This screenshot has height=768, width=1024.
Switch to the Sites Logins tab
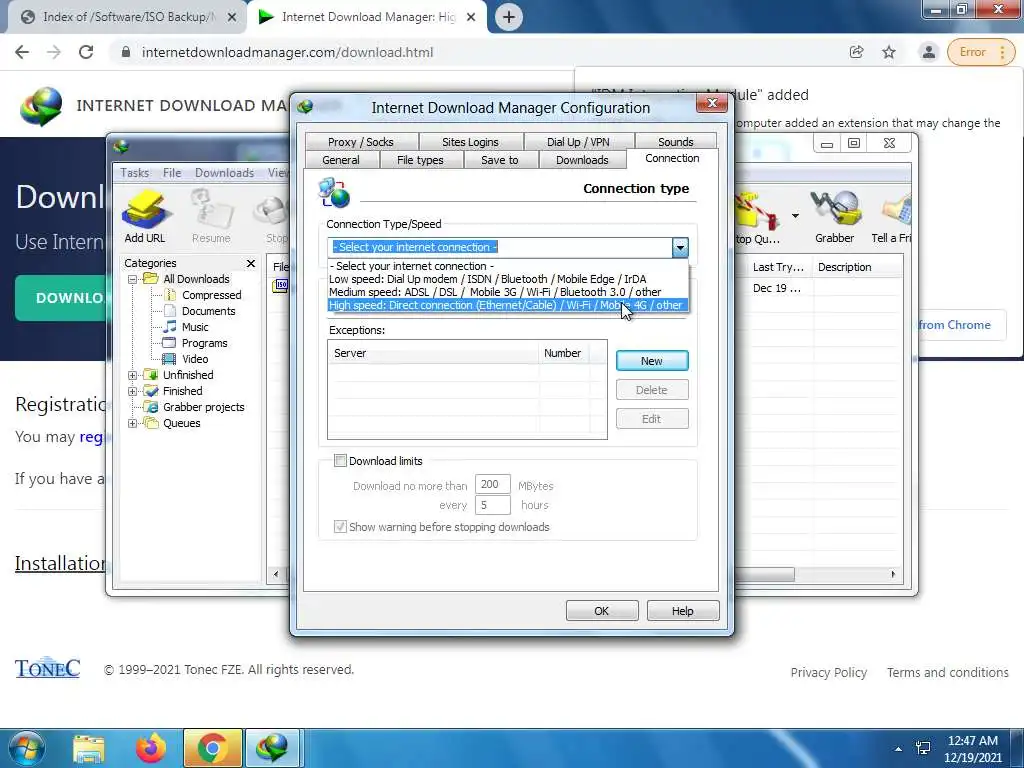pos(470,142)
